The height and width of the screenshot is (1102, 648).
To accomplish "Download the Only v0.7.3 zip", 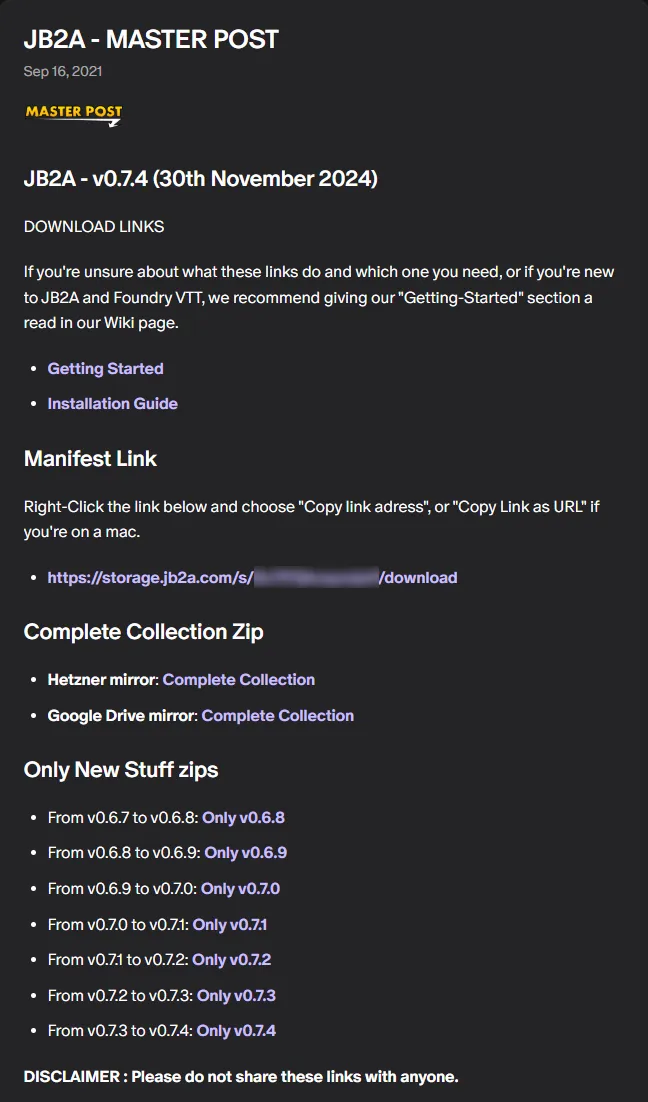I will click(x=236, y=995).
